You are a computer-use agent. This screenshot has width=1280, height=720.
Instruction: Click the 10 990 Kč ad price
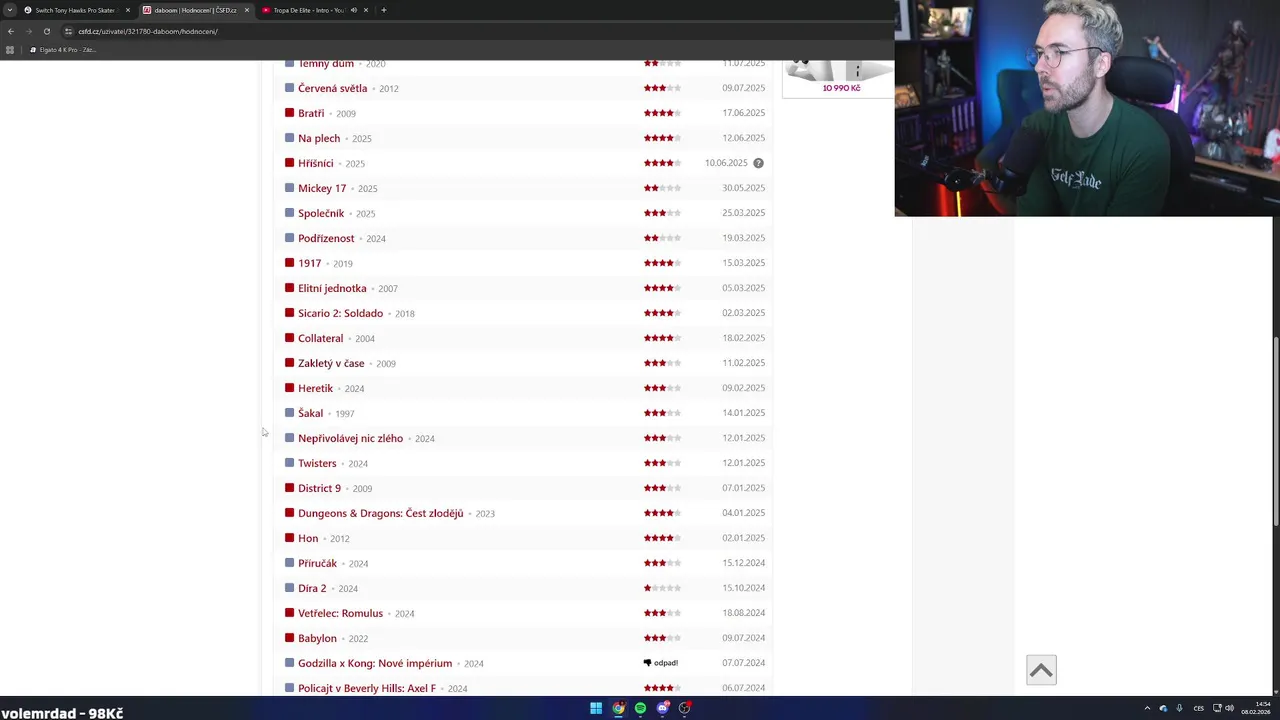841,88
